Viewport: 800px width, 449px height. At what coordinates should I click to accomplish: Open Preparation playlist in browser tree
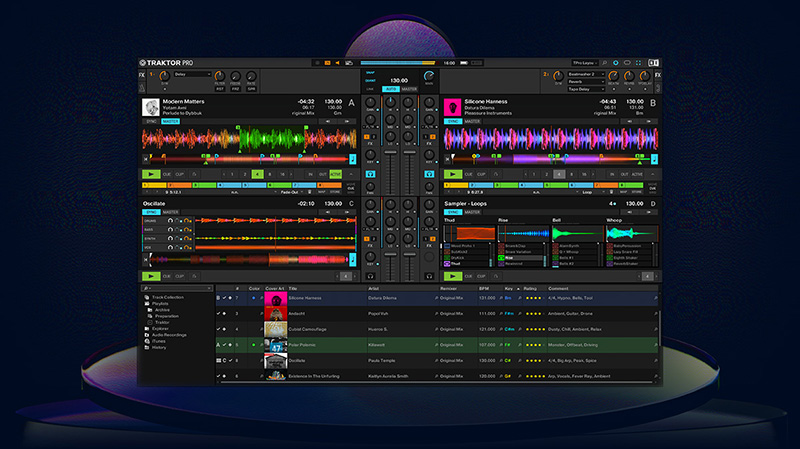[x=167, y=316]
